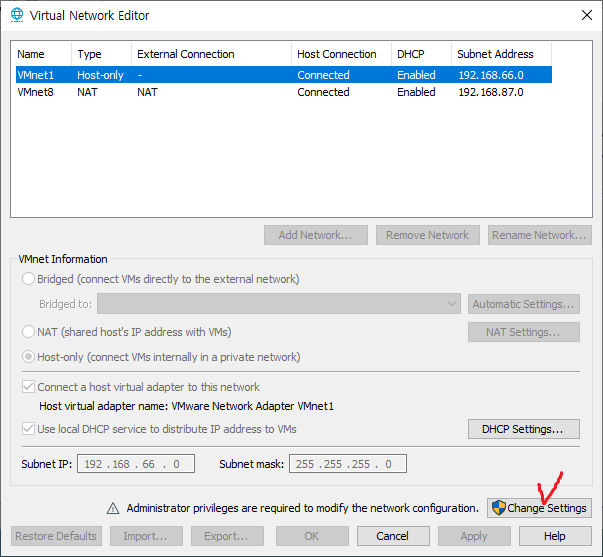Viewport: 603px width, 557px height.
Task: Toggle Connect a host virtual adapter checkbox
Action: 28,387
